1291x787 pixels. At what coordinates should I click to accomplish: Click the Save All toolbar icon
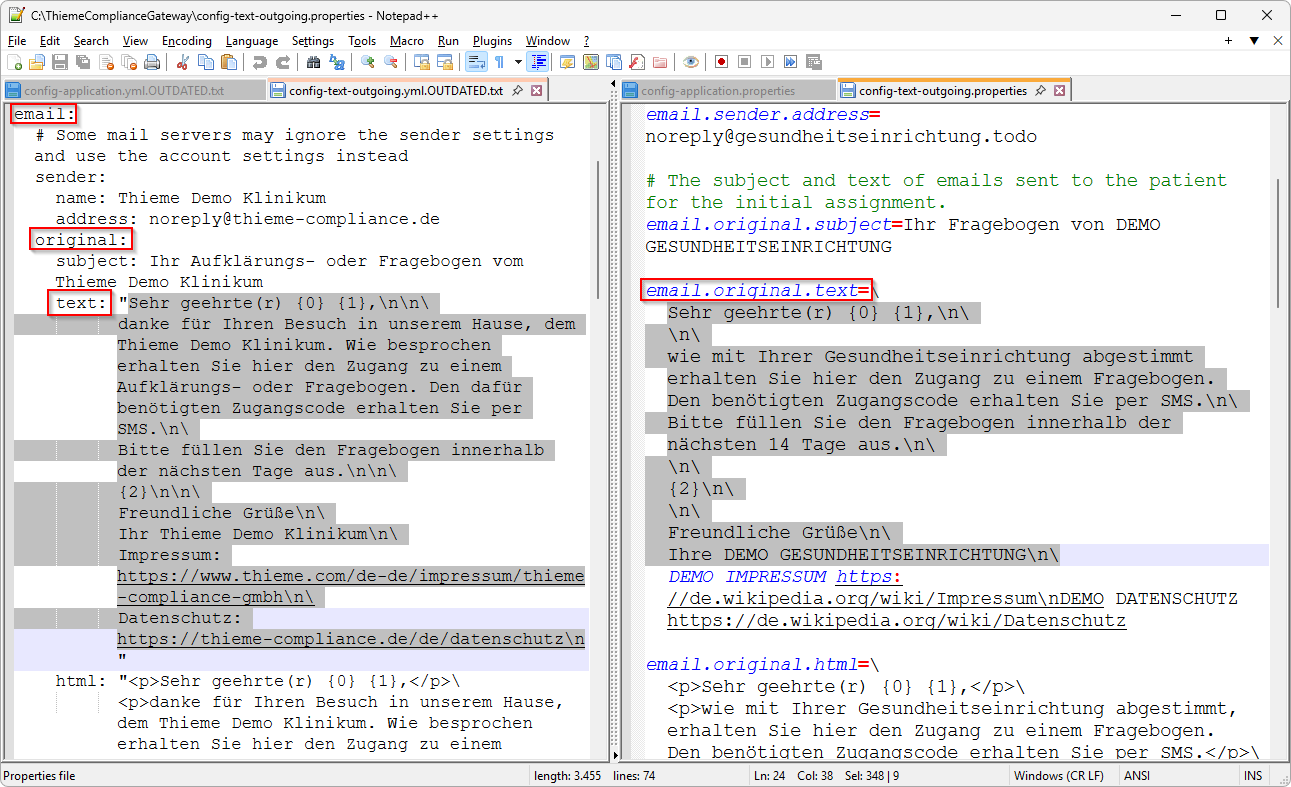click(82, 62)
